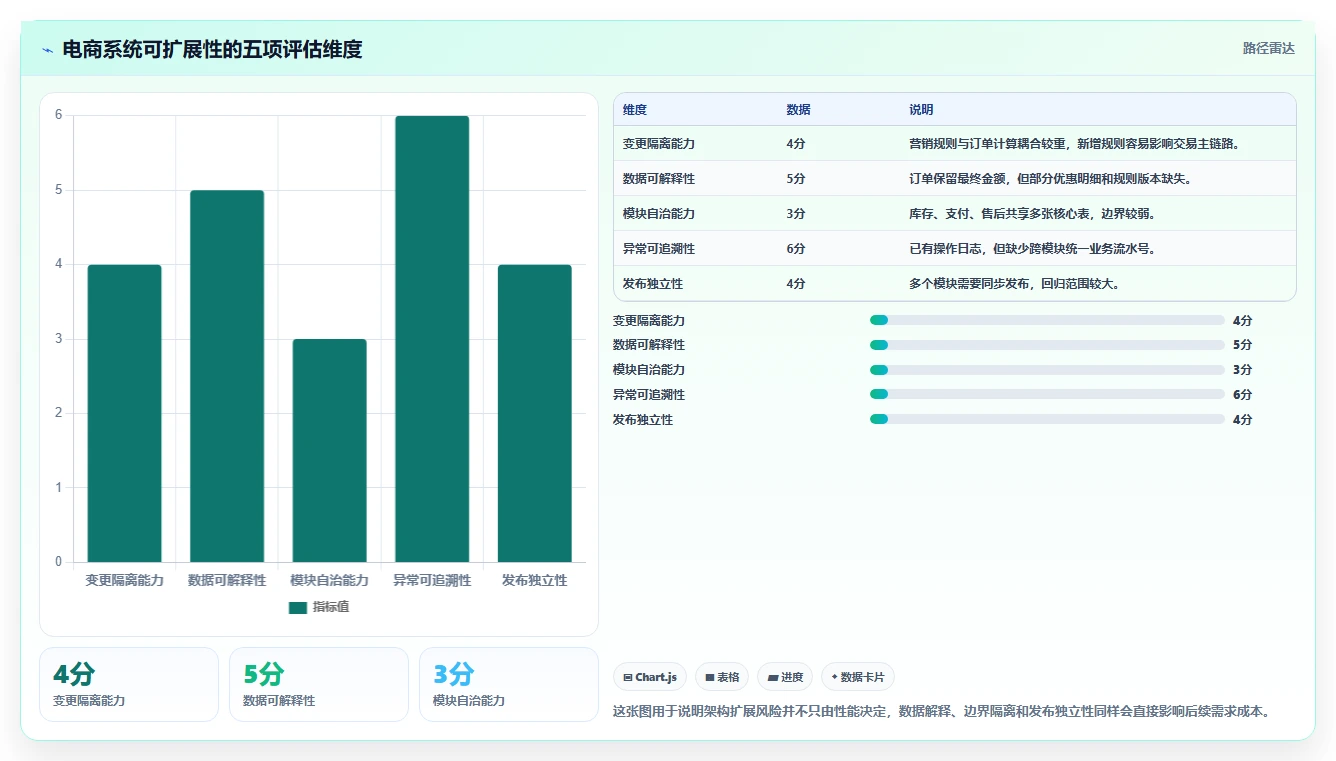Click the 进度 tag chip
This screenshot has width=1336, height=761.
tap(785, 677)
